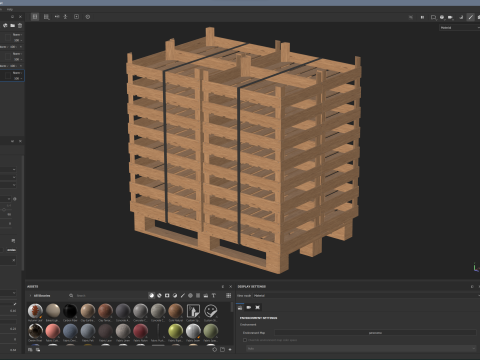The image size is (480, 360).
Task: Click the search magnifier in Assets panel
Action: pyautogui.click(x=71, y=296)
